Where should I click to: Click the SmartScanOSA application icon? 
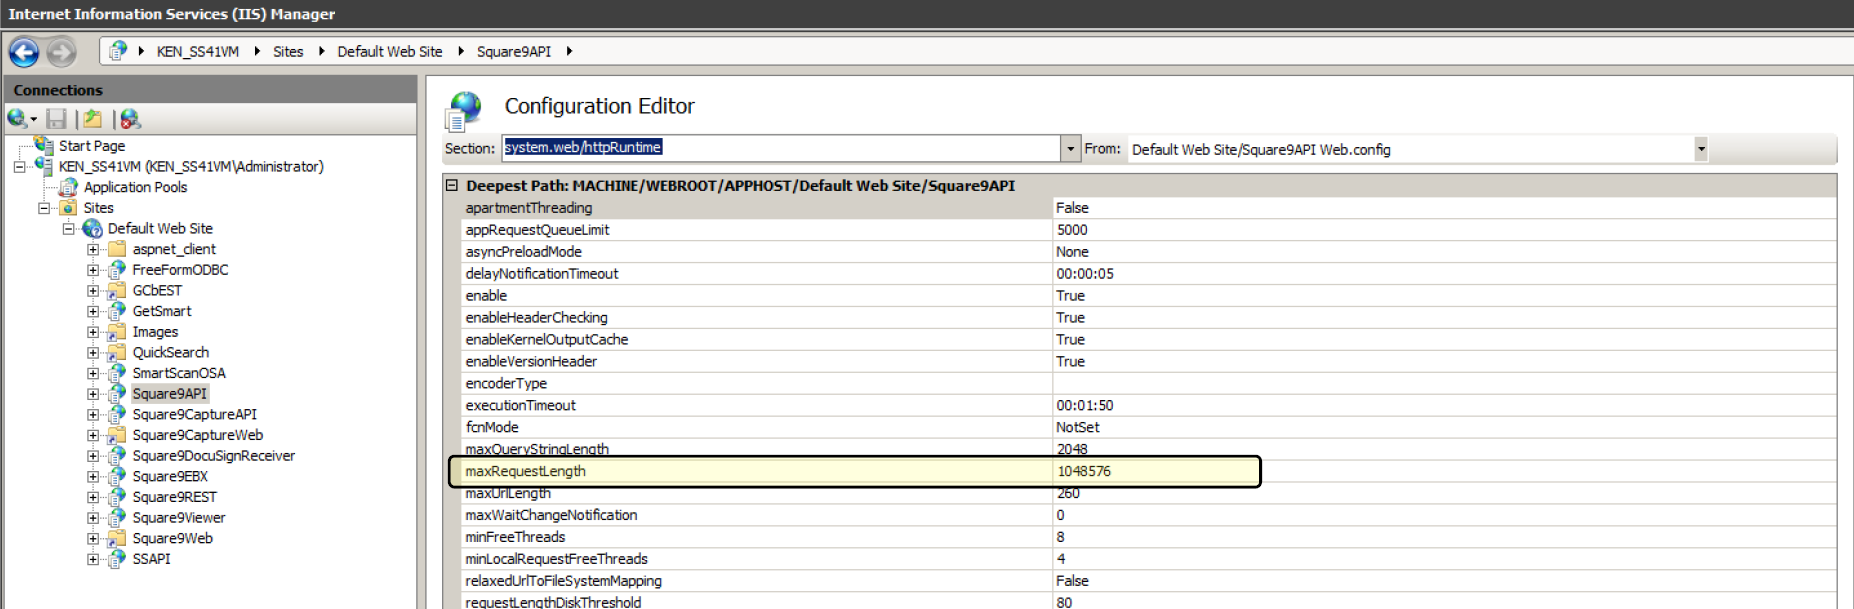[117, 373]
